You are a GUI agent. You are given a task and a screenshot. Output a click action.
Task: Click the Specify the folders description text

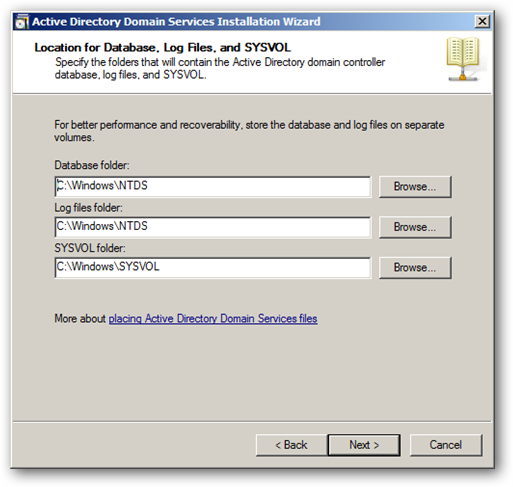pos(220,68)
